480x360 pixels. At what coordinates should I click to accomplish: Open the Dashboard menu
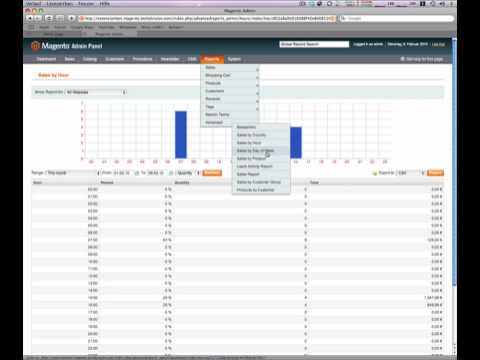[x=46, y=59]
